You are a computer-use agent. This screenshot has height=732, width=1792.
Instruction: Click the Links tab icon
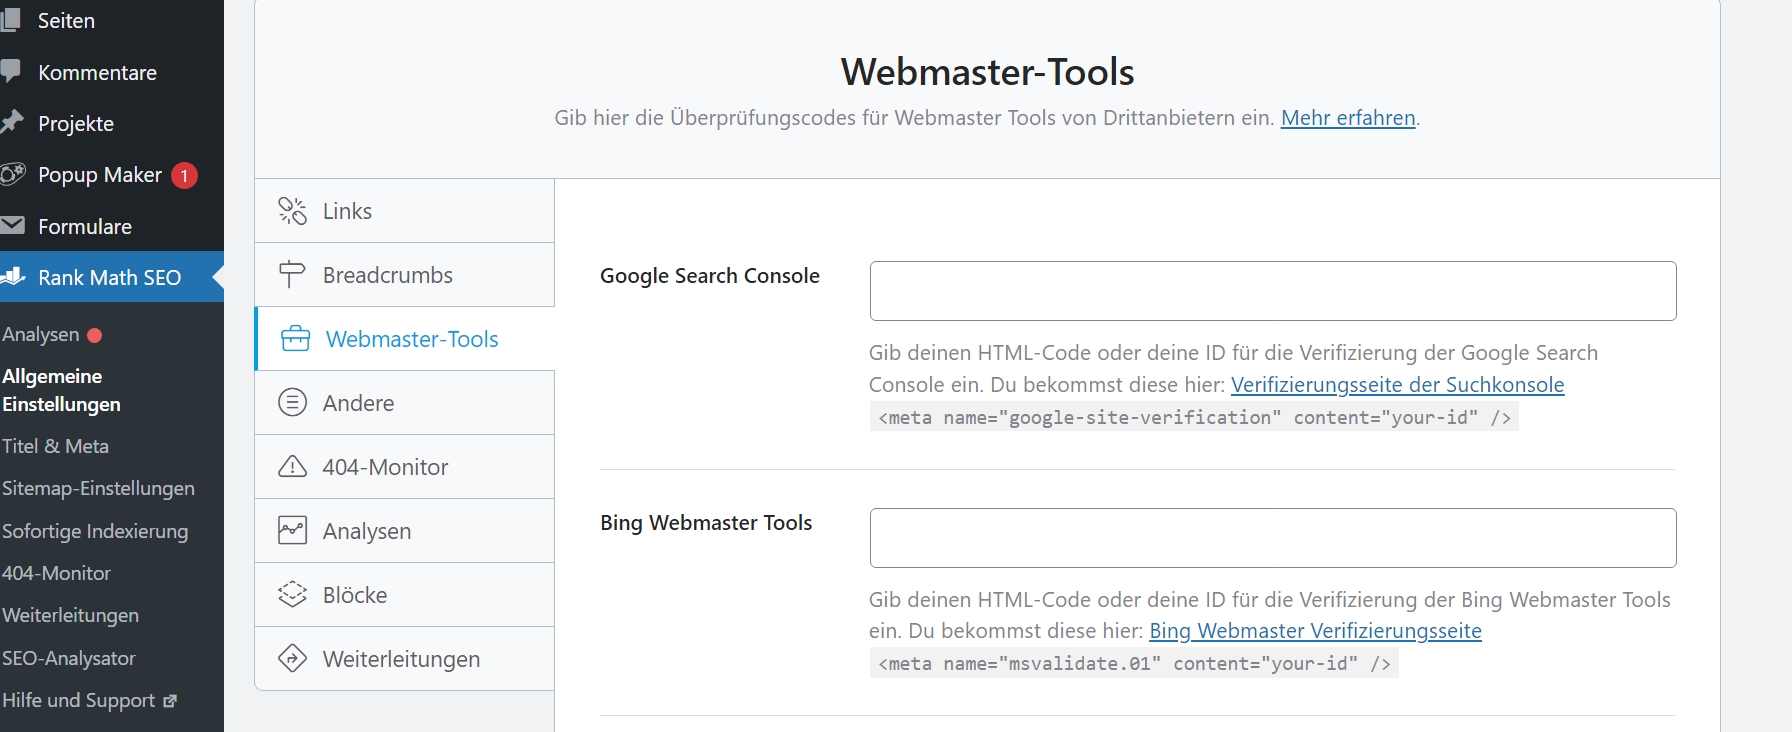pos(292,211)
